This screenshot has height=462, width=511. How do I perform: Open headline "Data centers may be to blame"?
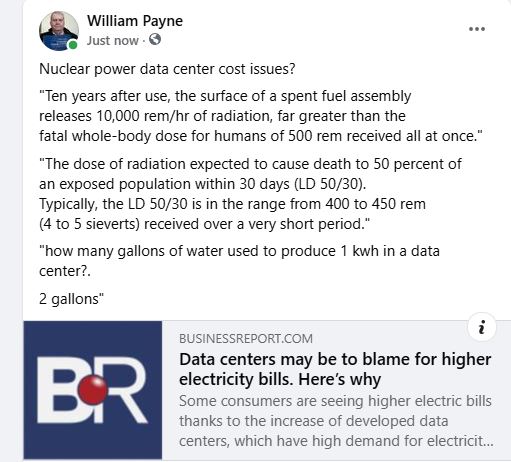tap(335, 369)
